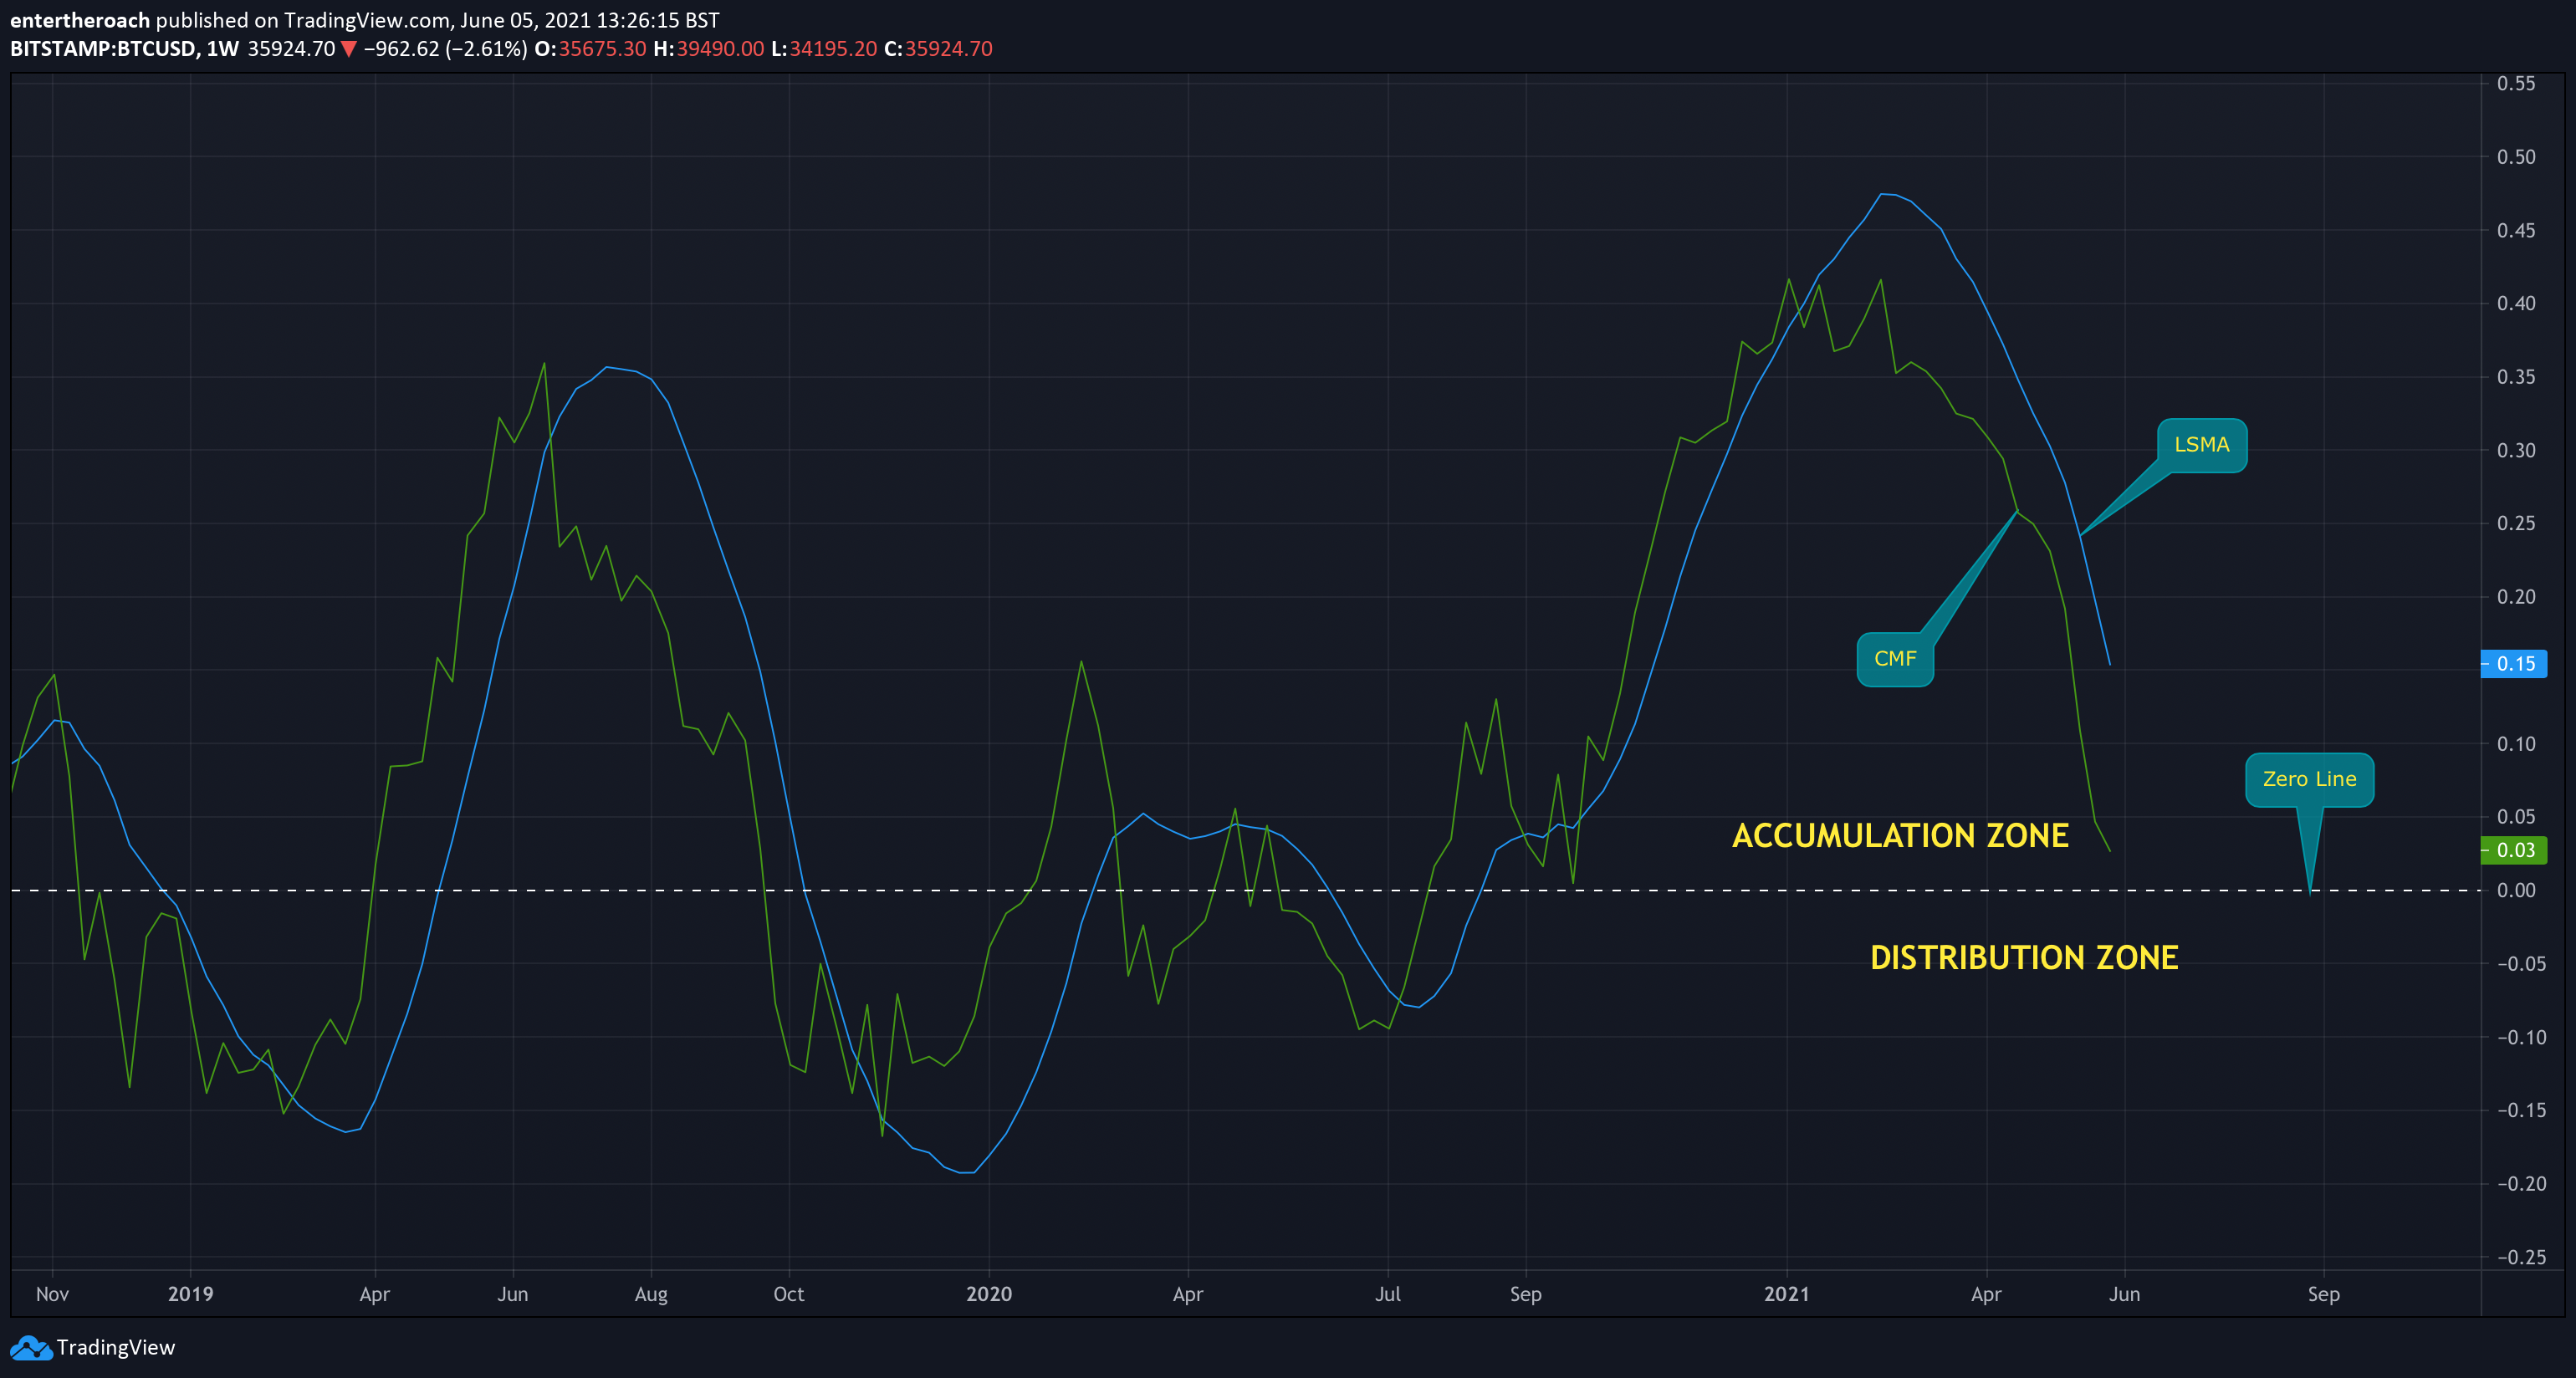Click the 2019 label on time axis
Image resolution: width=2576 pixels, height=1378 pixels.
coord(190,1294)
